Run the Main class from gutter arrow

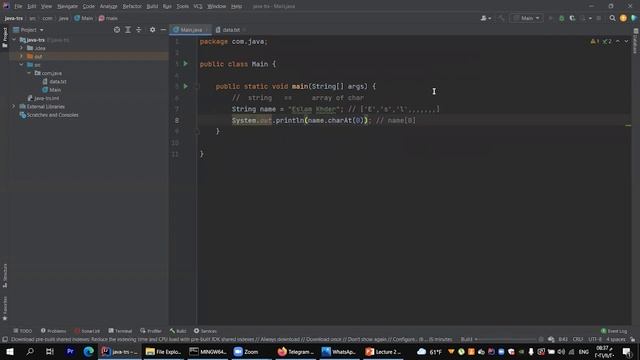185,64
